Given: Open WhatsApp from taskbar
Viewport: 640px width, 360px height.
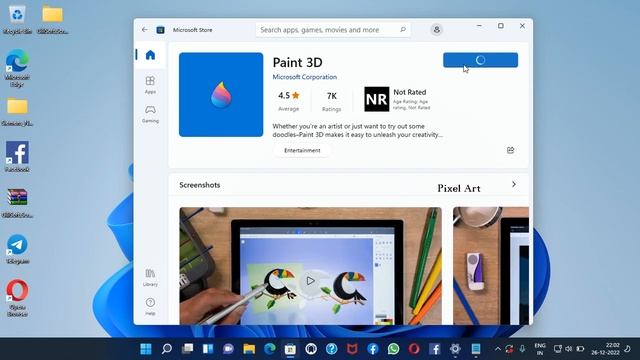Looking at the screenshot, I should coord(393,349).
